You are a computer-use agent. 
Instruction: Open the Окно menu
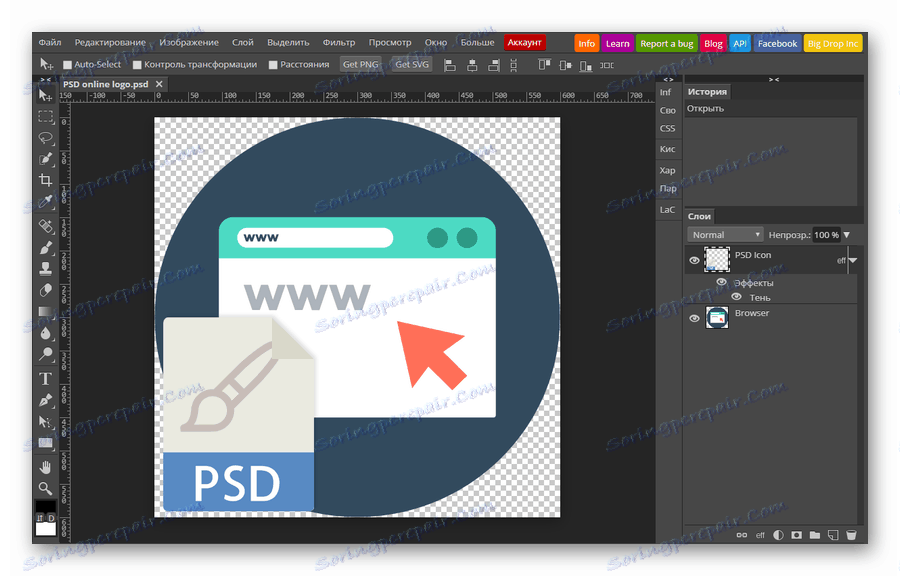(x=436, y=42)
